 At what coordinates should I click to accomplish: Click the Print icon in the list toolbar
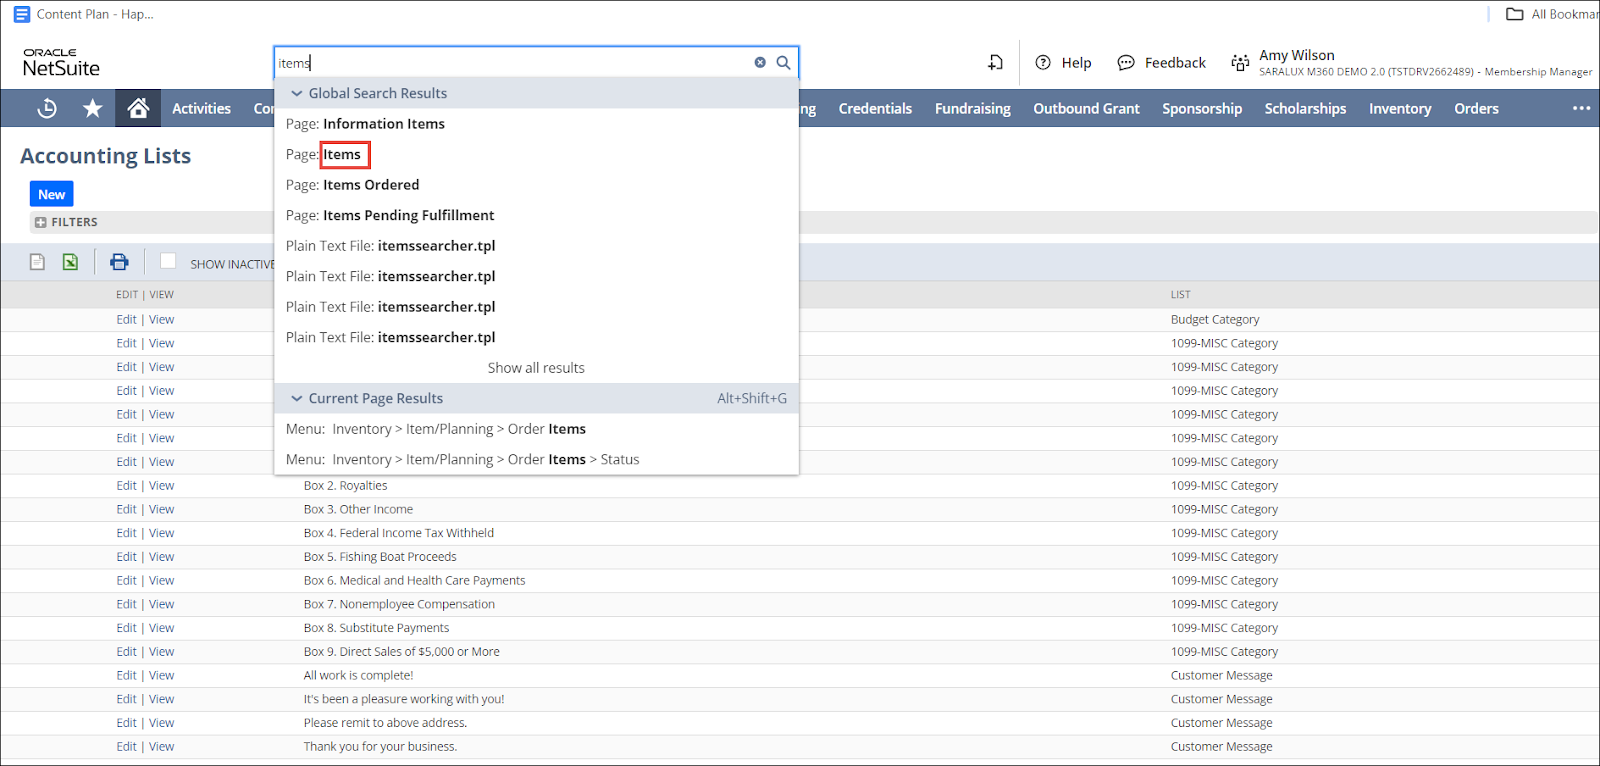click(119, 262)
